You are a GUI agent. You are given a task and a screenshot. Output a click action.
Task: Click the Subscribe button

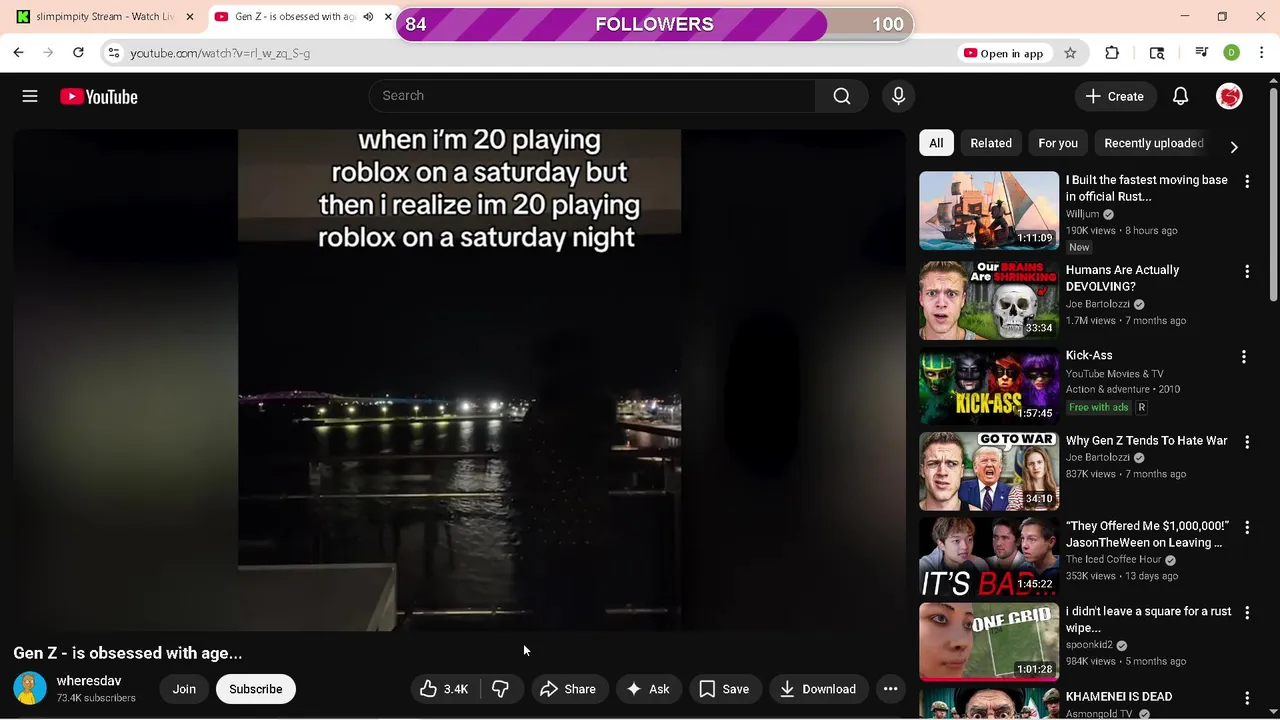click(x=256, y=689)
